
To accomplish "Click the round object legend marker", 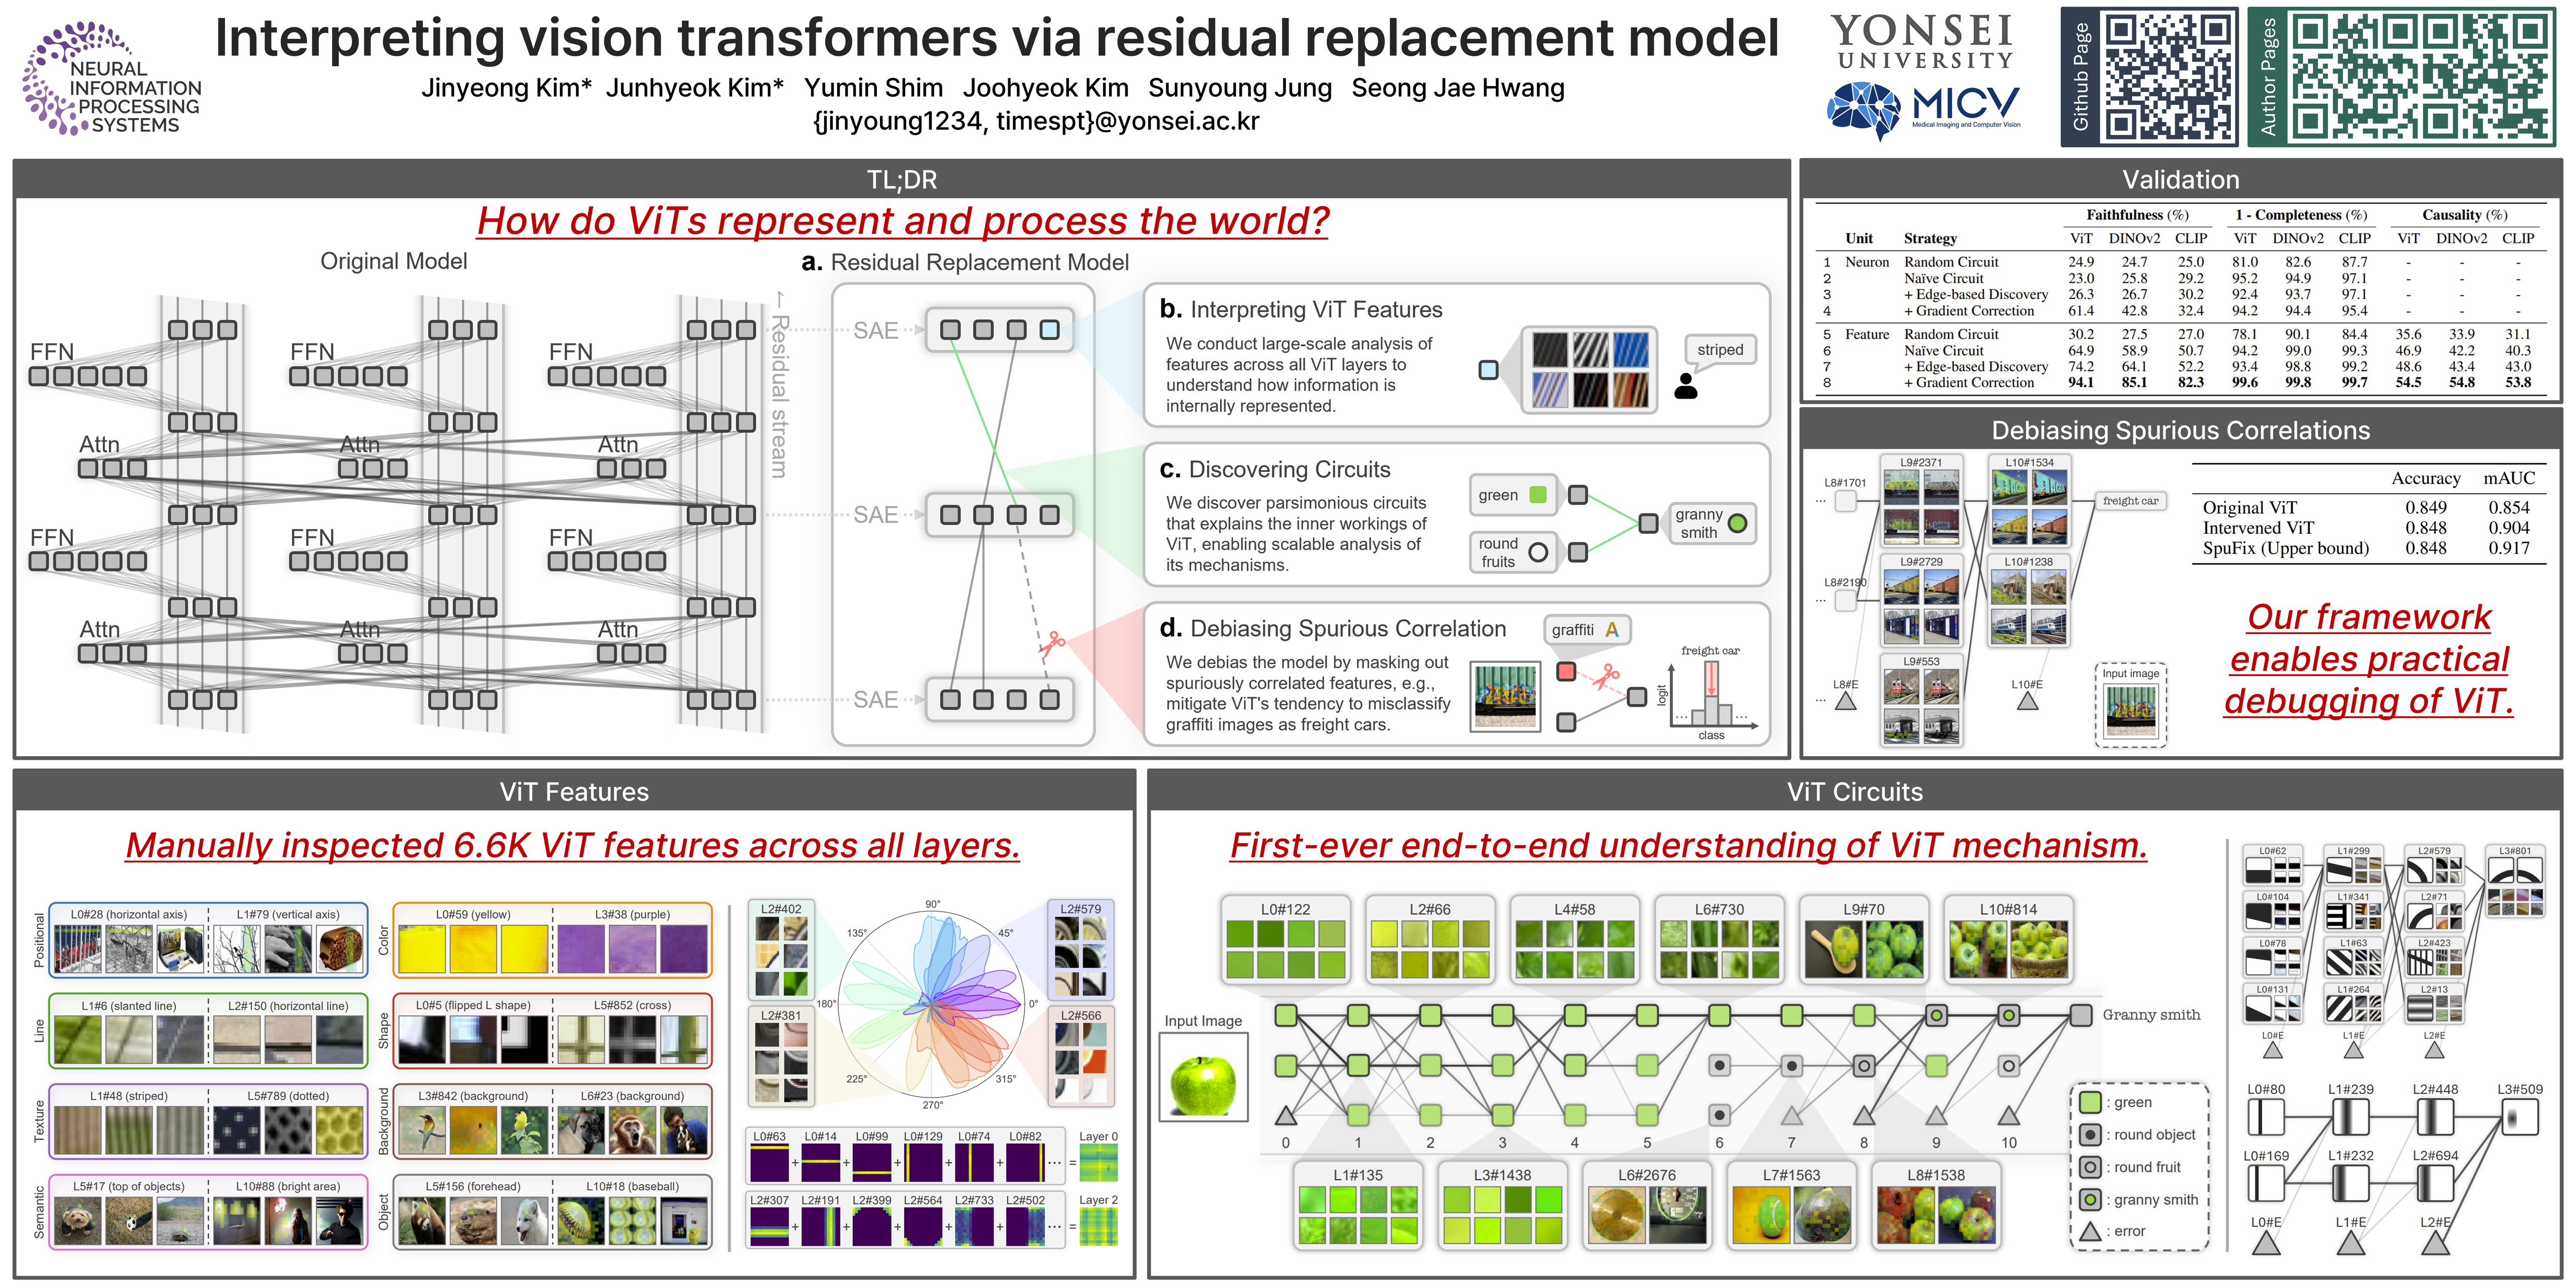I will click(x=2090, y=1135).
